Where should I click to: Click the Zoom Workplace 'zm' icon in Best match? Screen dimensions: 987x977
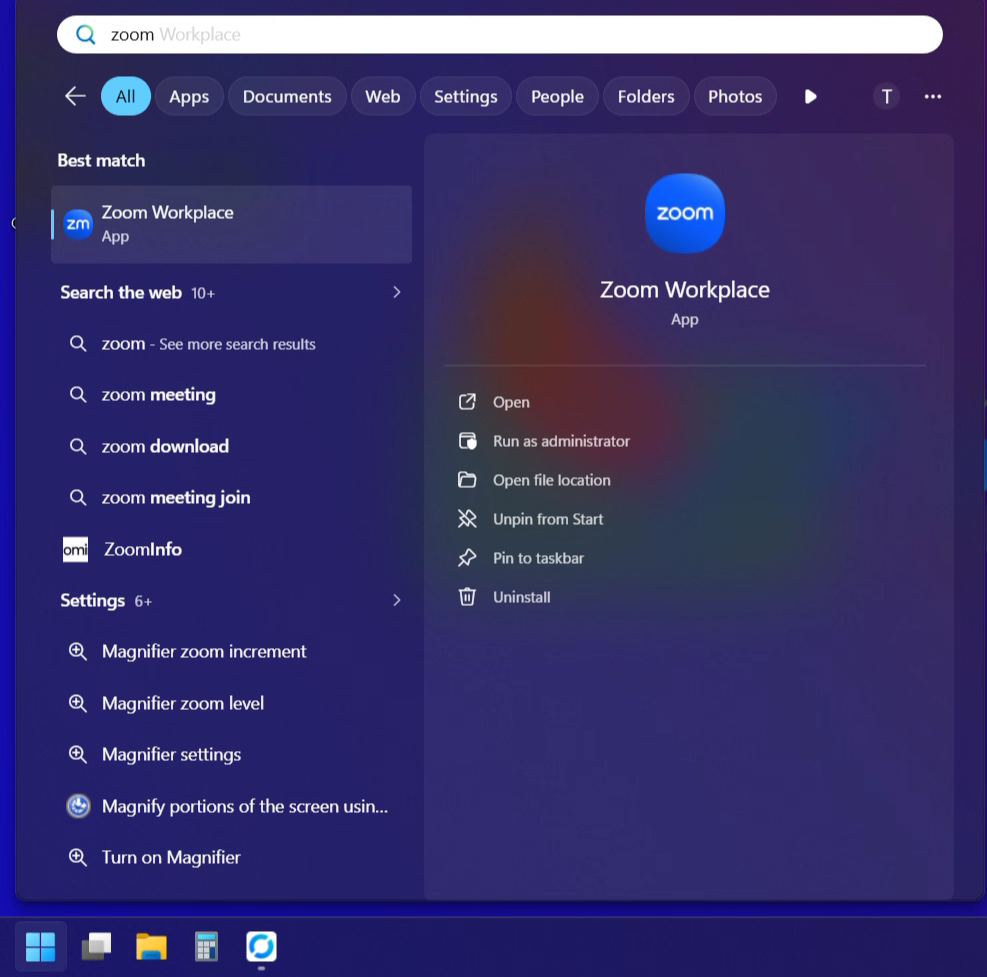[x=78, y=224]
